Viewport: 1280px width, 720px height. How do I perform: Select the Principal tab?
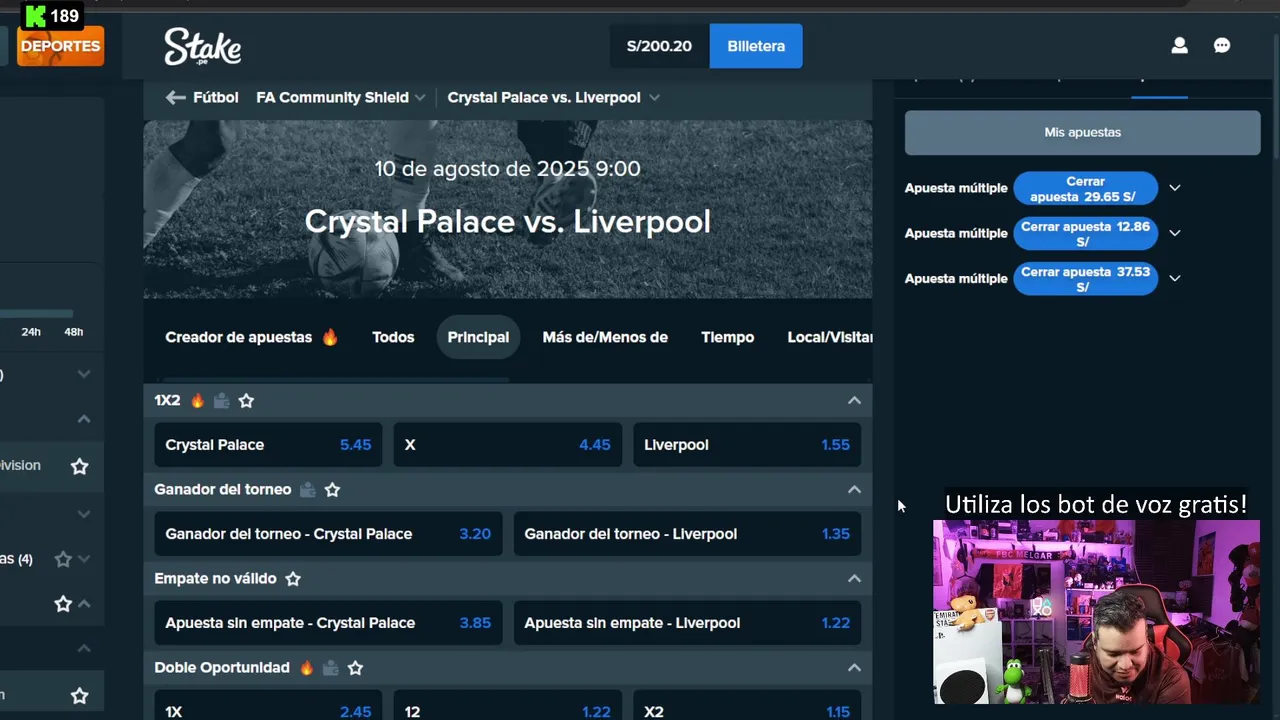478,337
